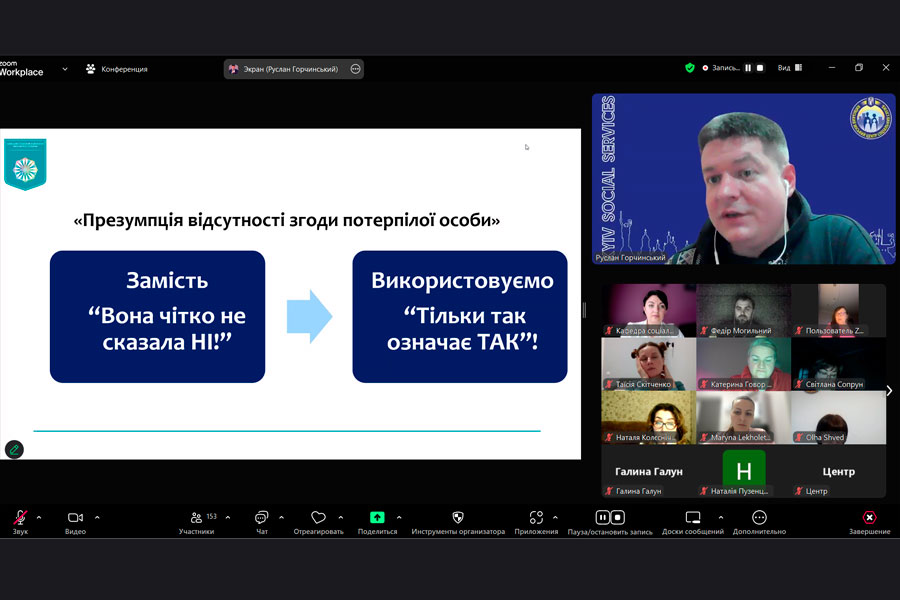The width and height of the screenshot is (900, 600).
Task: Unmute the microphone via Звук button
Action: click(20, 521)
